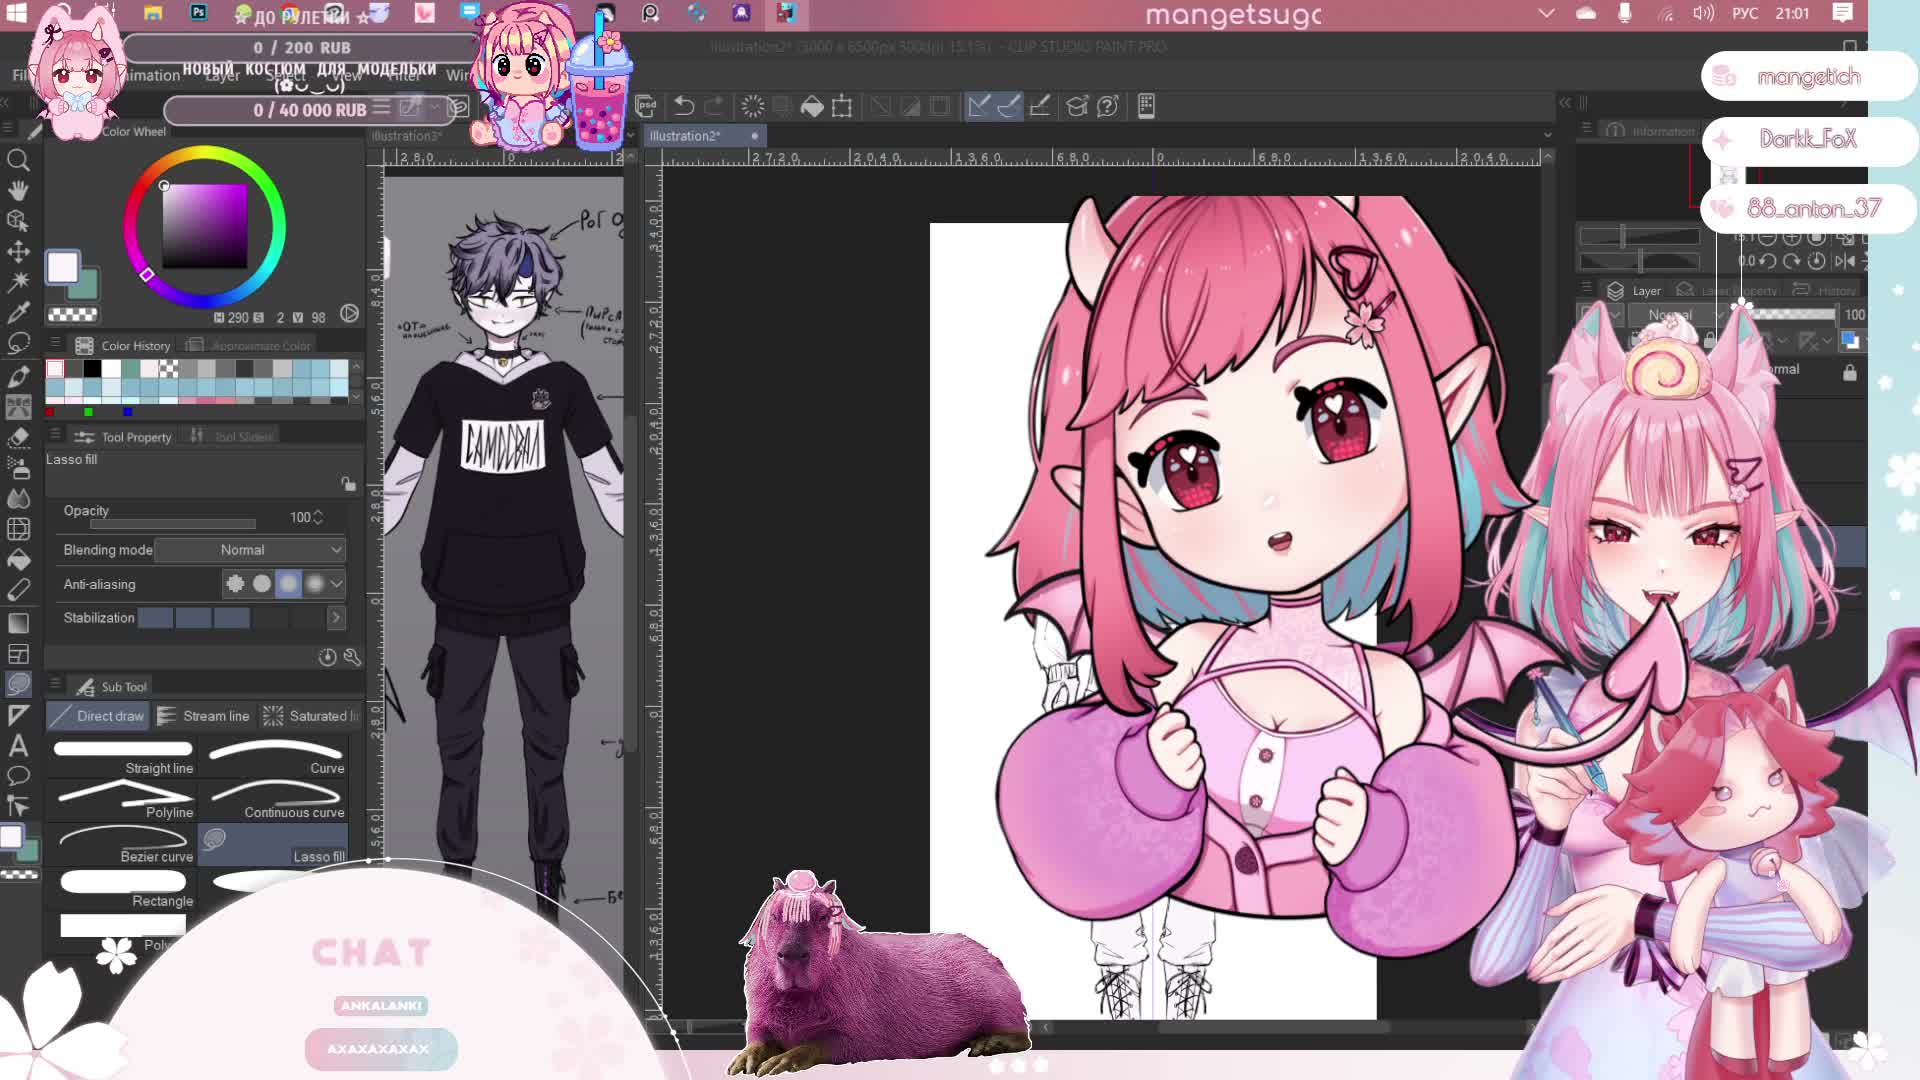Select the Move layer tool
The image size is (1920, 1080).
click(x=18, y=251)
